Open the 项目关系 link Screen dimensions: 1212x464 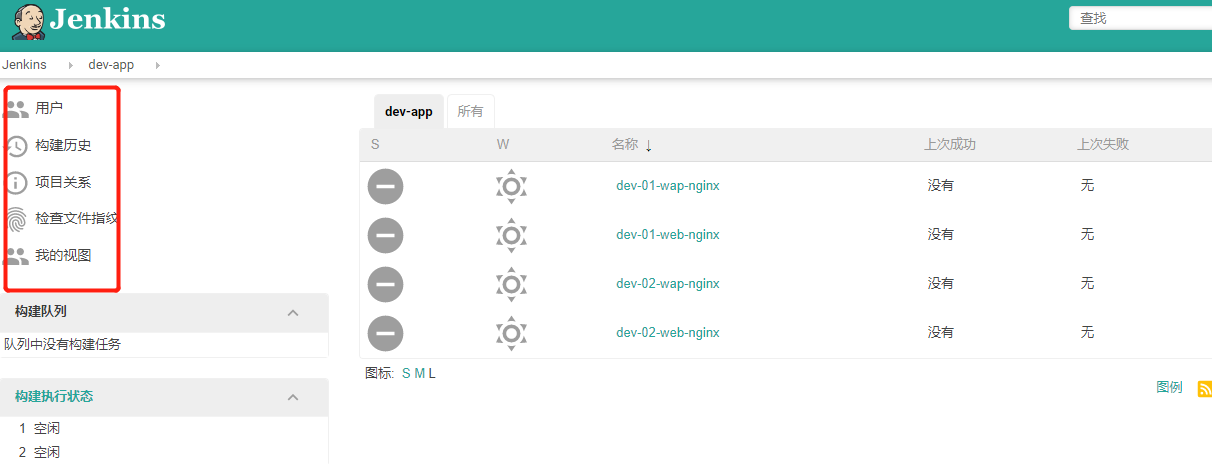click(x=63, y=183)
